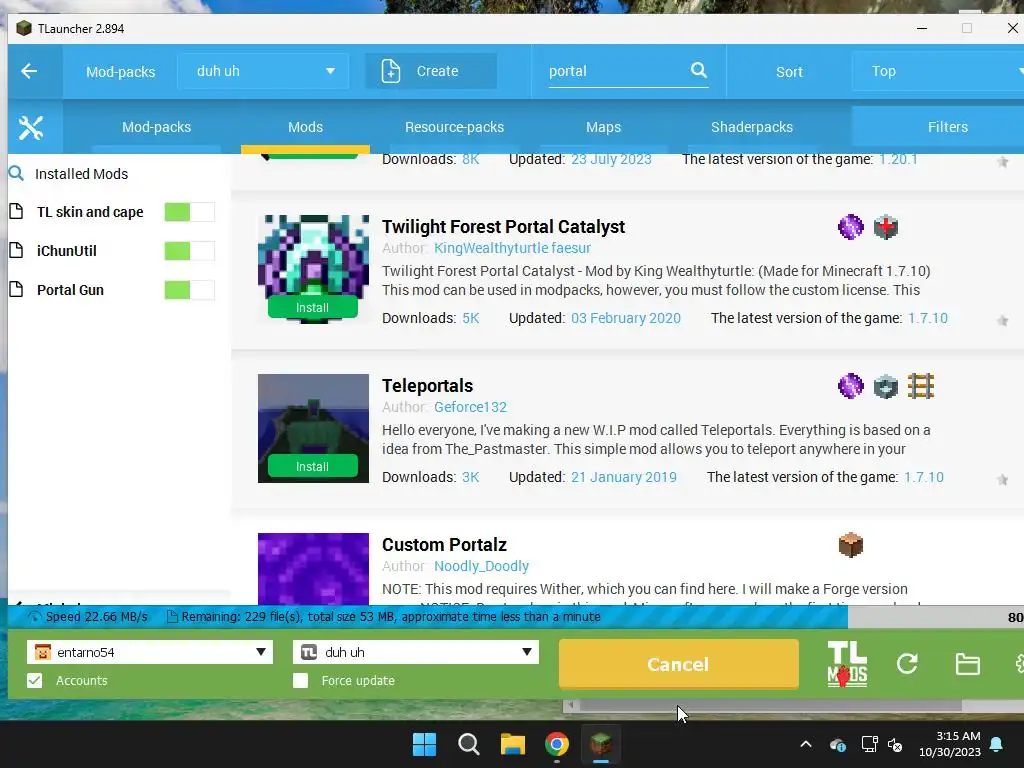Click the TLauncher Minecraft icon in taskbar

coord(601,744)
